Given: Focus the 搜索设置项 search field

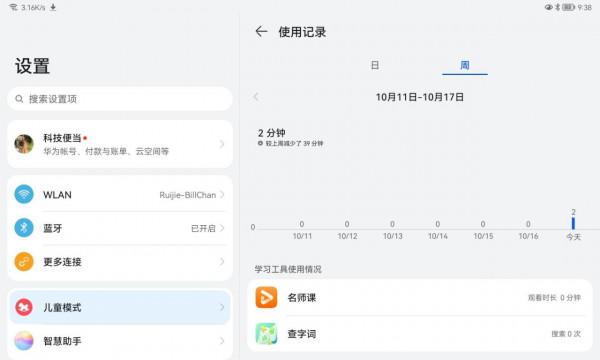Looking at the screenshot, I should pos(120,99).
